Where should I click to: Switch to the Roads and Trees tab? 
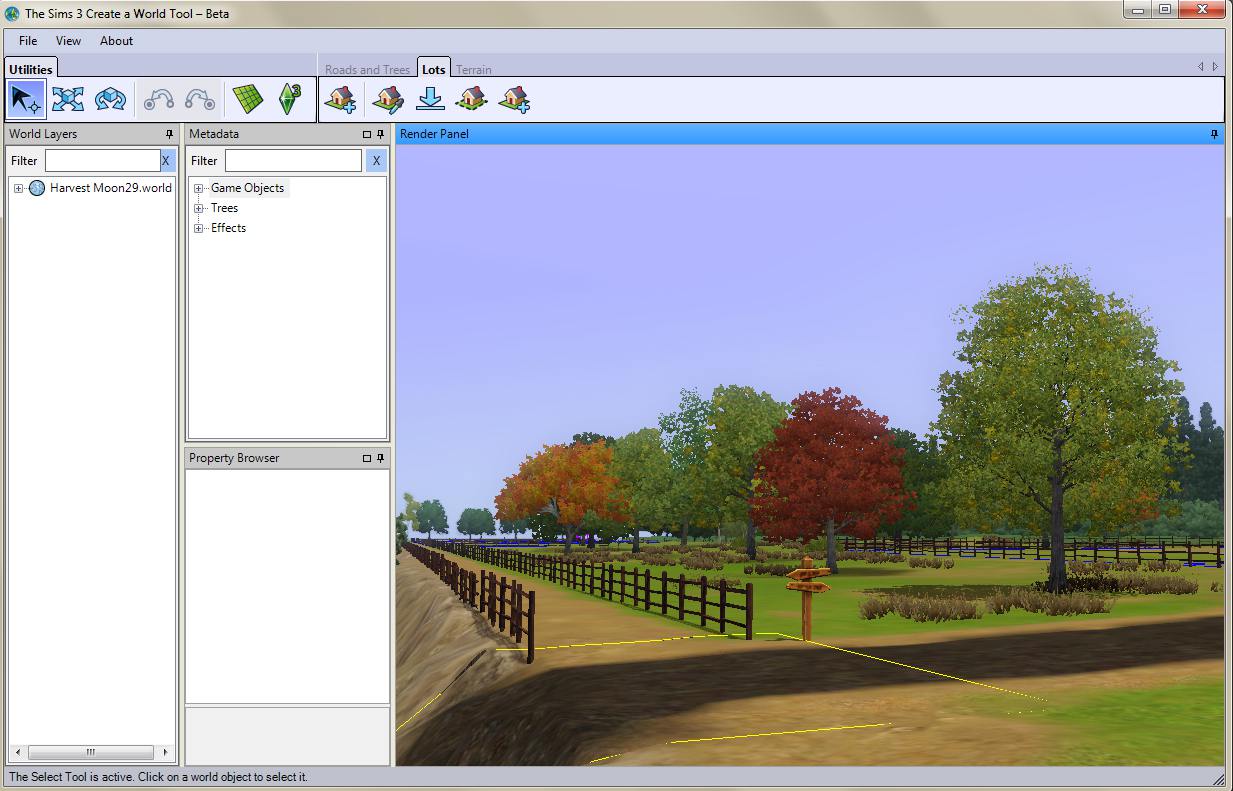pos(367,70)
